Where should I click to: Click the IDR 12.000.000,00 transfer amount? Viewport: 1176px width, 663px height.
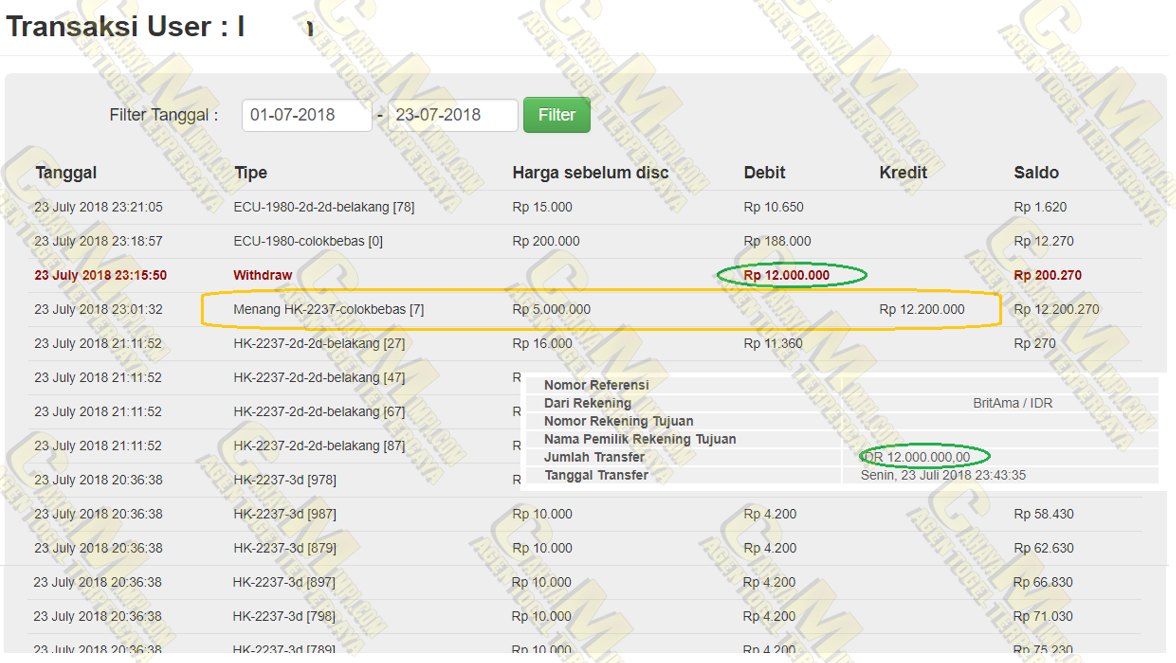916,458
